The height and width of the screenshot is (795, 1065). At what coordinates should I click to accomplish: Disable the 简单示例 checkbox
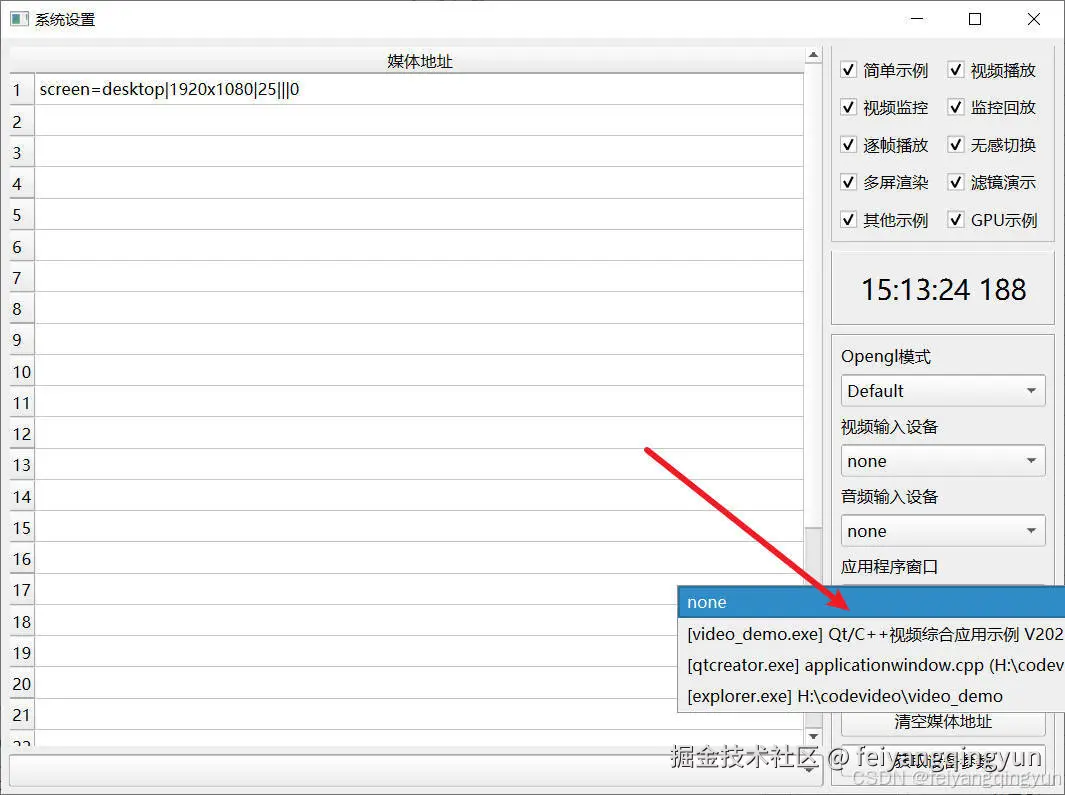click(x=849, y=70)
